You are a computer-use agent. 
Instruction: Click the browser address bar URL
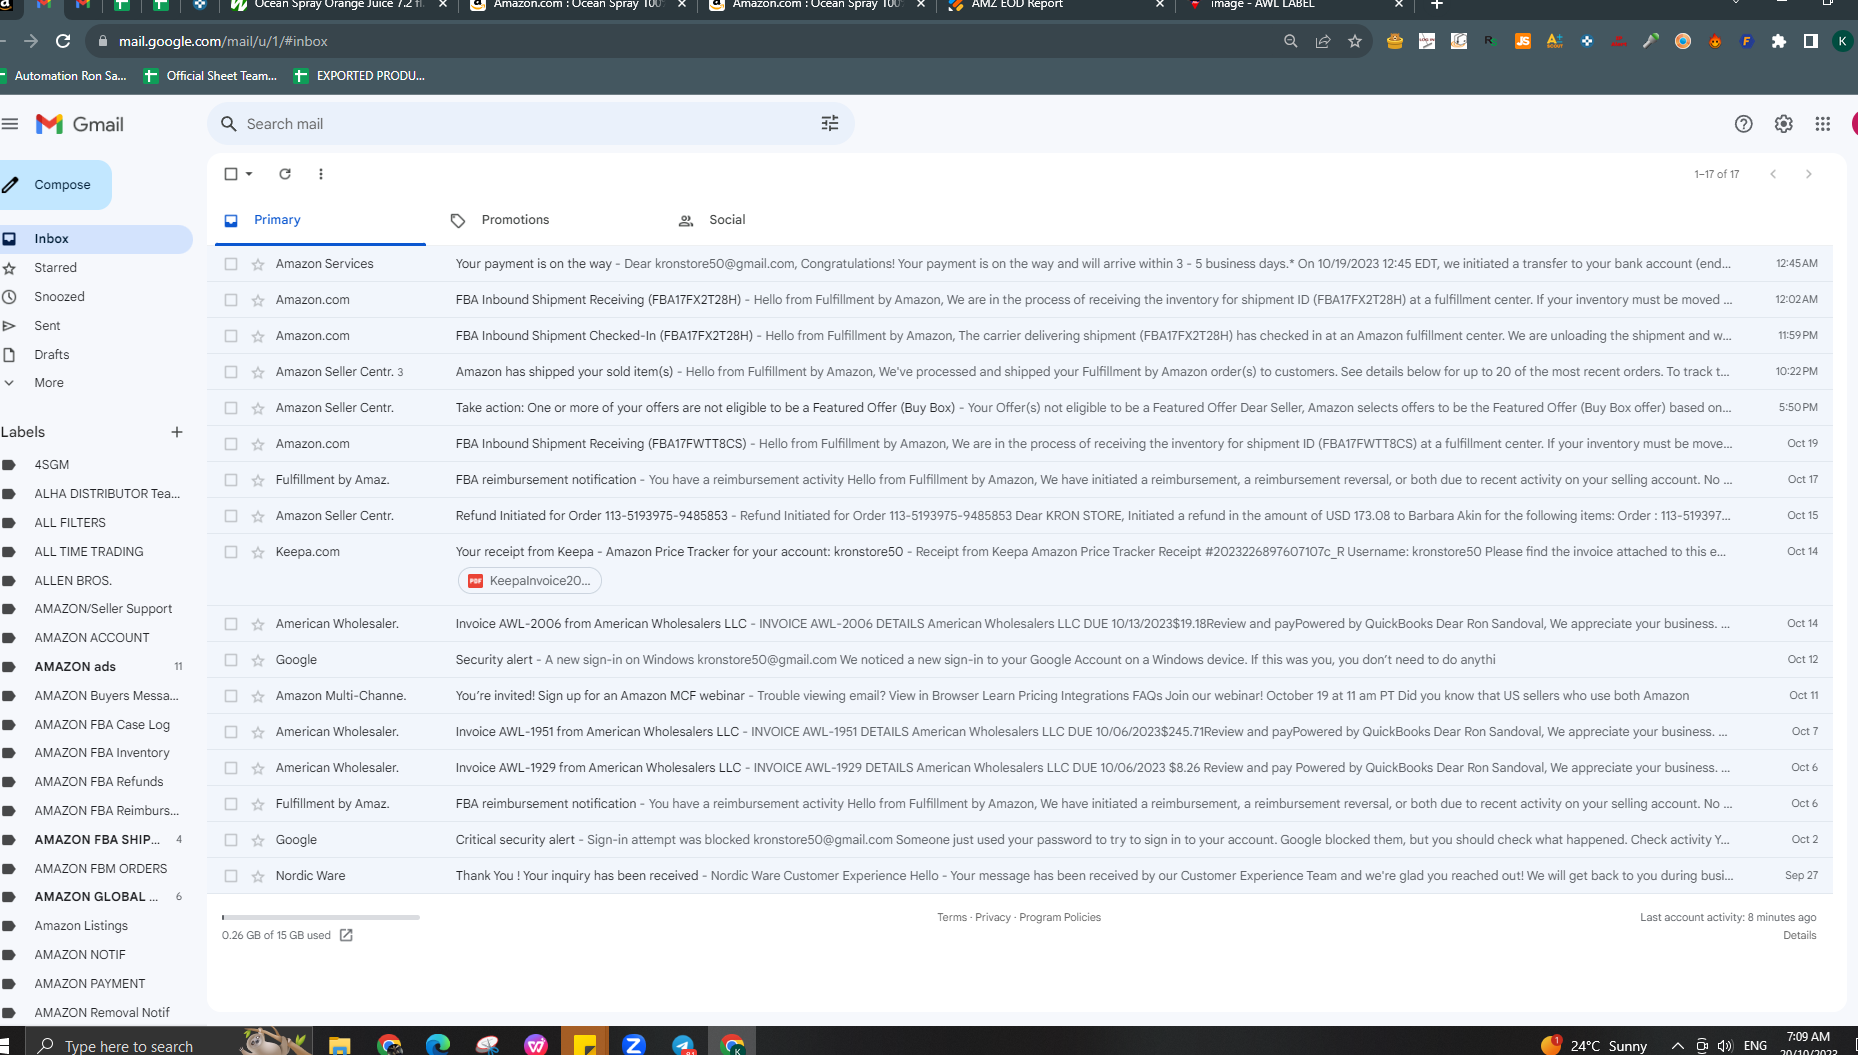pyautogui.click(x=223, y=41)
